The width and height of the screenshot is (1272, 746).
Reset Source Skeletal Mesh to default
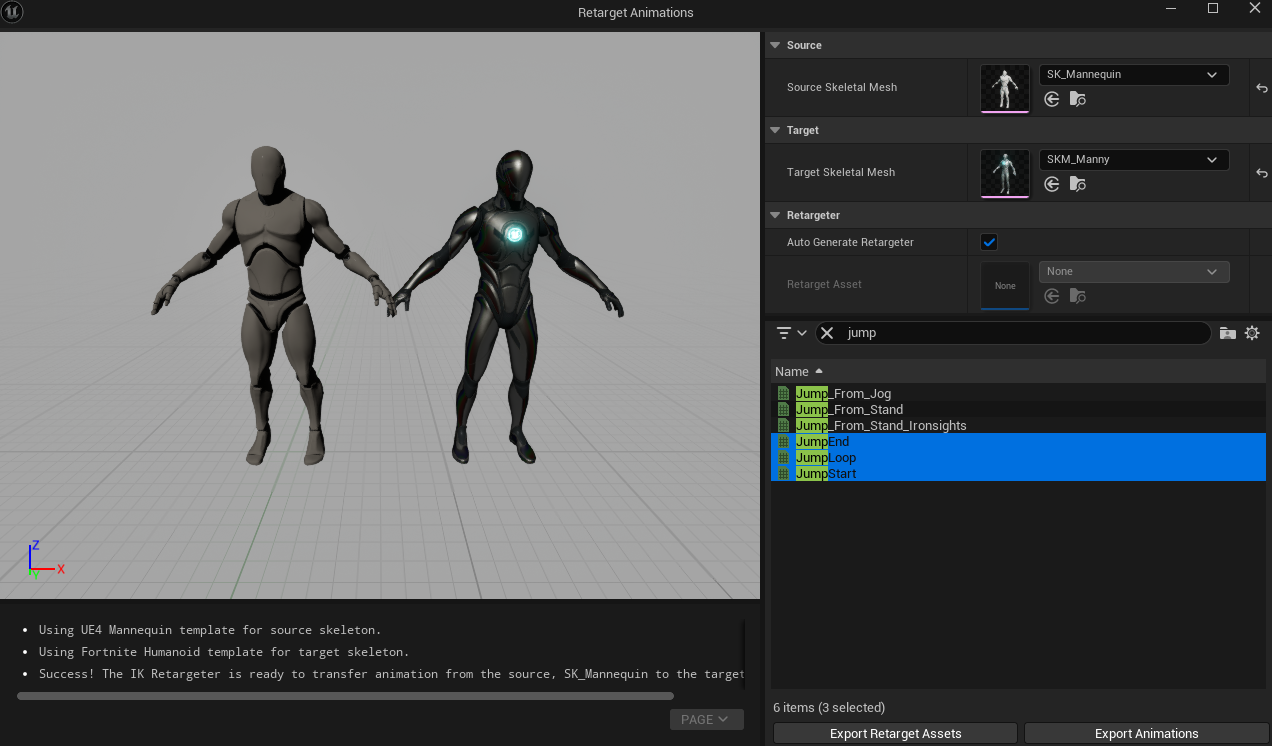pos(1262,88)
